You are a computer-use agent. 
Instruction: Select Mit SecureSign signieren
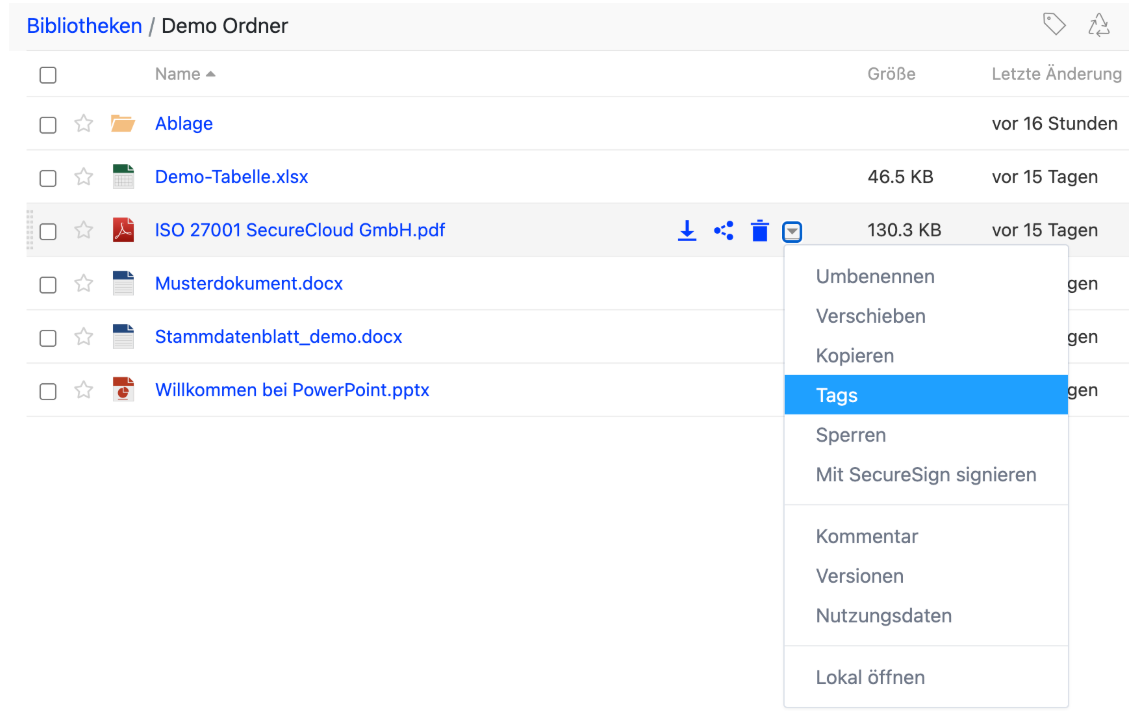(x=926, y=475)
